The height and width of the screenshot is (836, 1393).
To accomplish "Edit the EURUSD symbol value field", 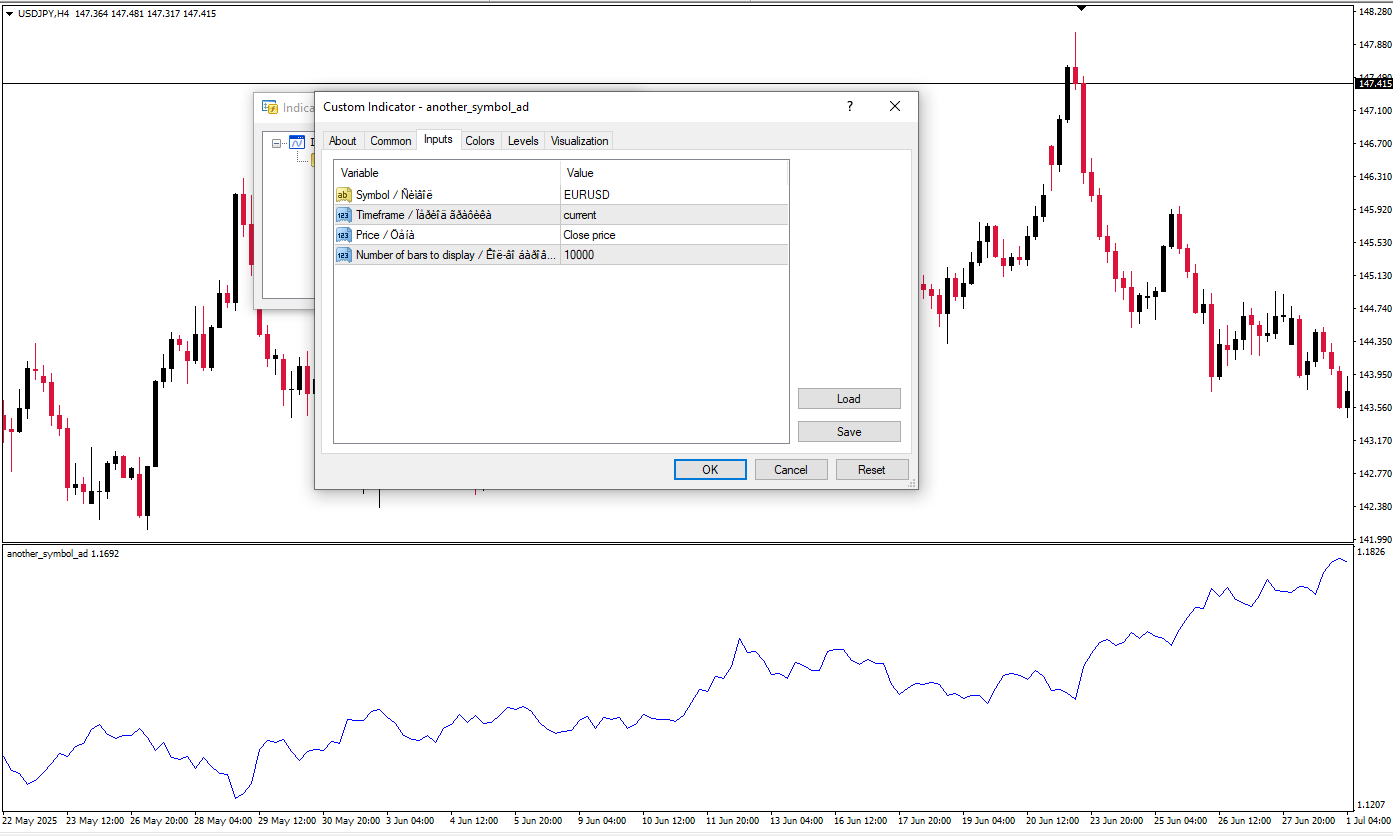I will click(674, 195).
